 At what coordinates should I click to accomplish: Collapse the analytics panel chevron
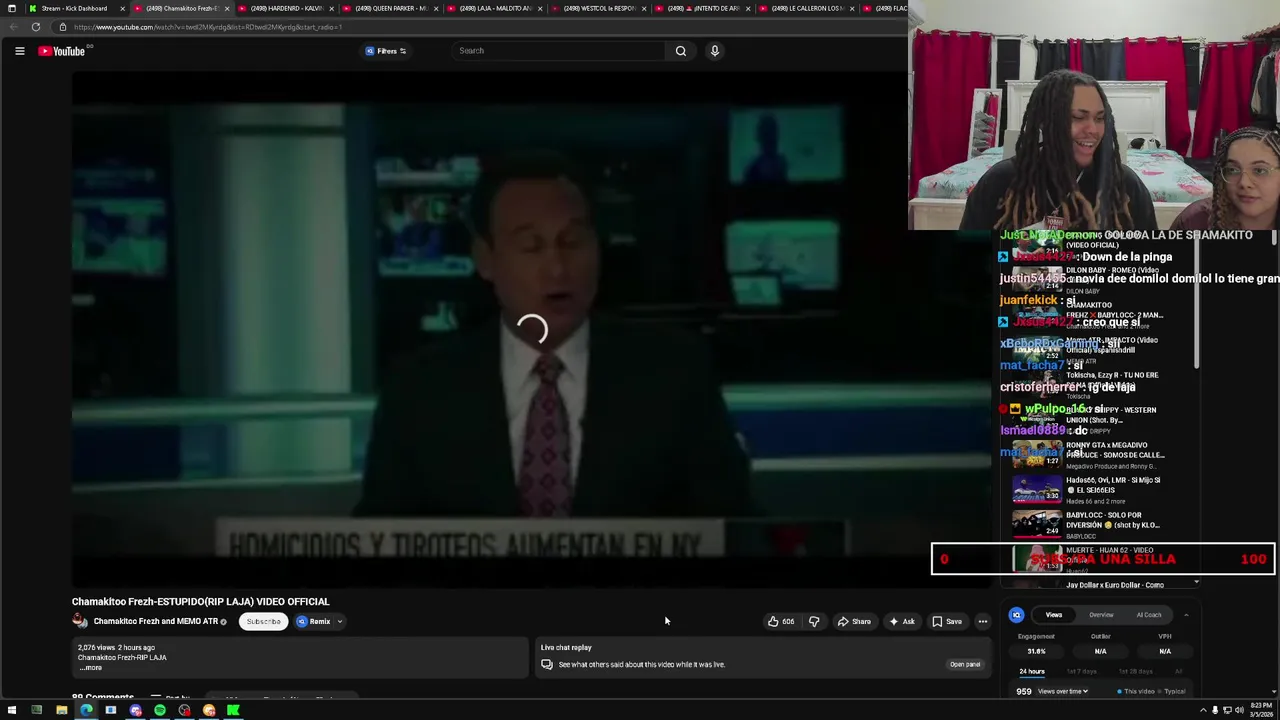click(x=1186, y=615)
